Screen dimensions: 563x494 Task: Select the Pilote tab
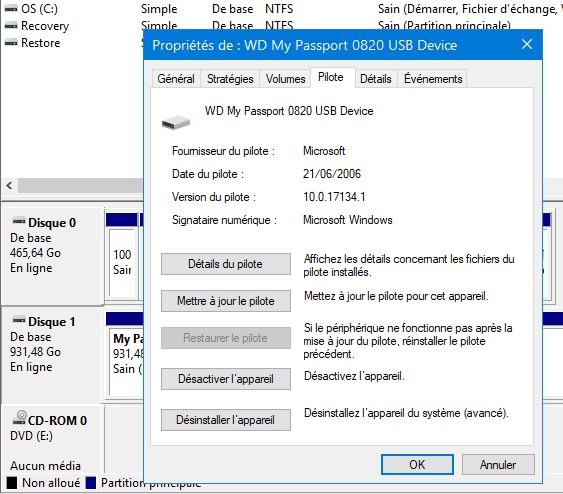coord(333,77)
